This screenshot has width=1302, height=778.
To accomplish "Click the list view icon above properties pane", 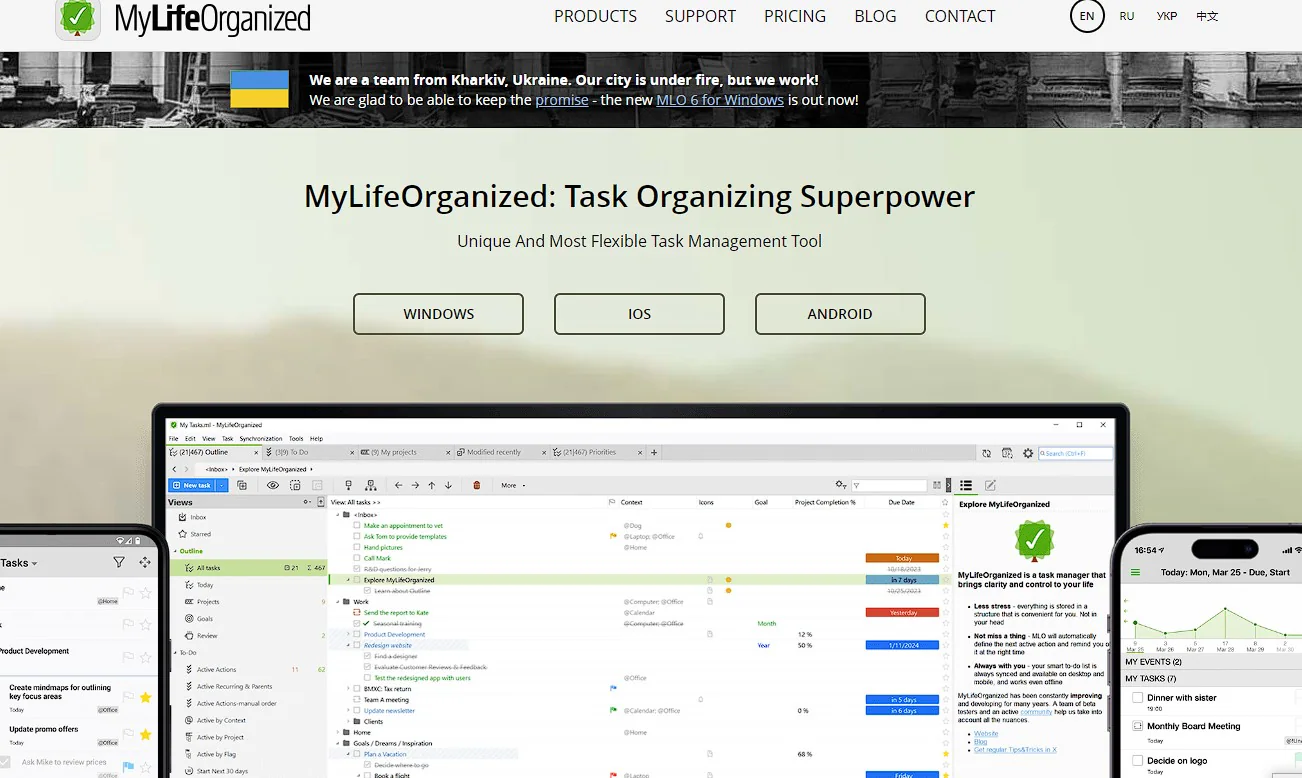I will [966, 485].
